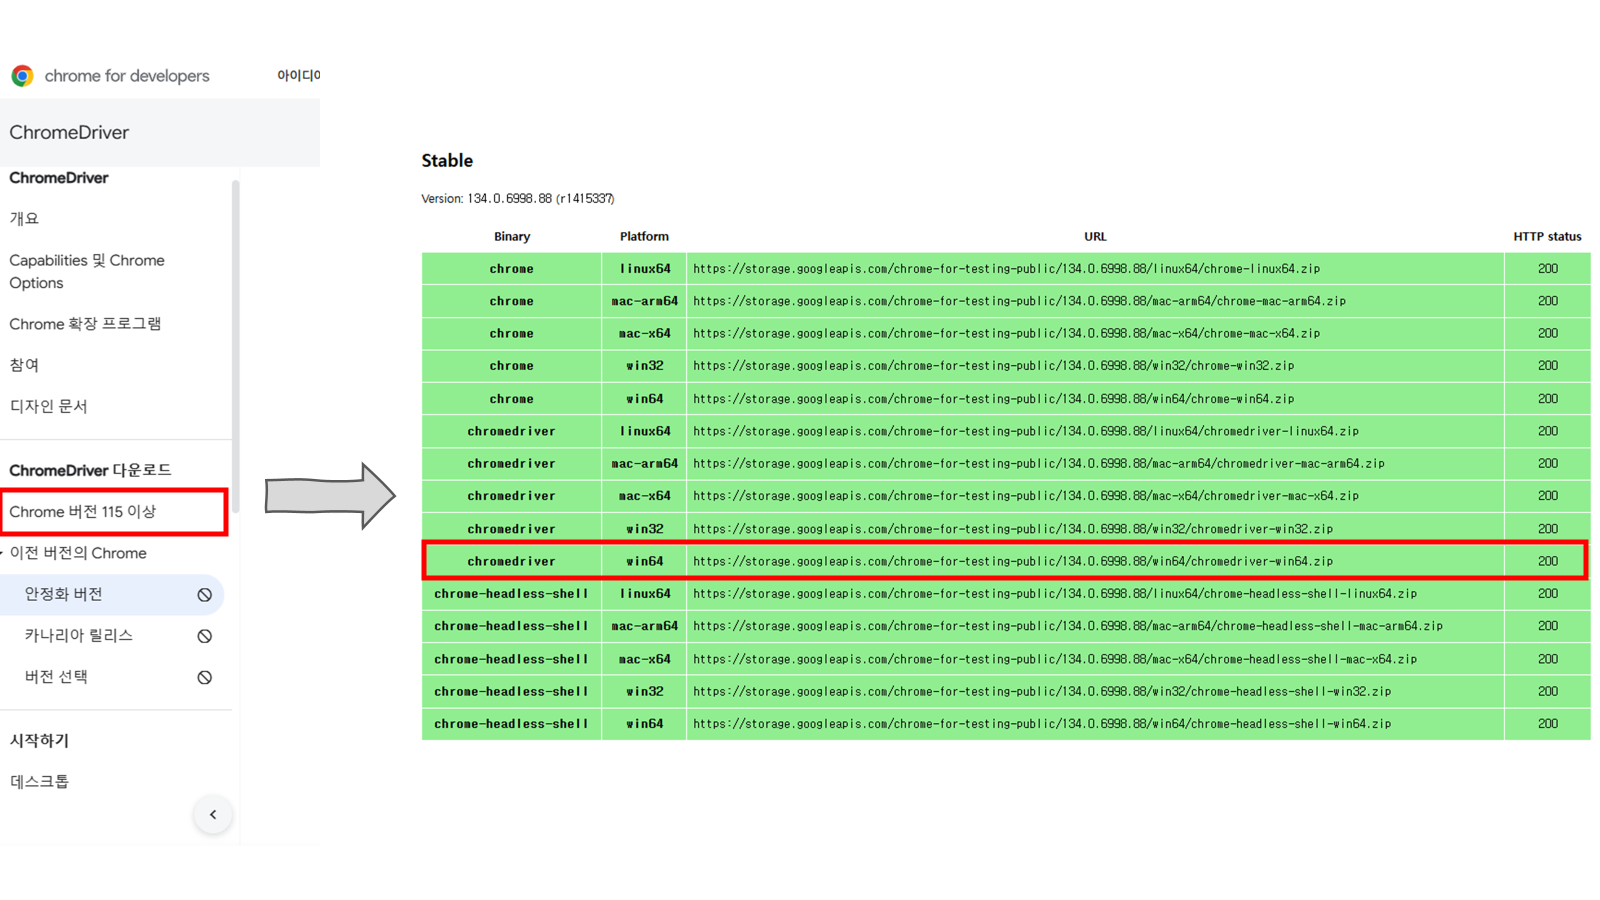The width and height of the screenshot is (1600, 900).
Task: Click win64 platform cell in chromedriver row
Action: 644,562
